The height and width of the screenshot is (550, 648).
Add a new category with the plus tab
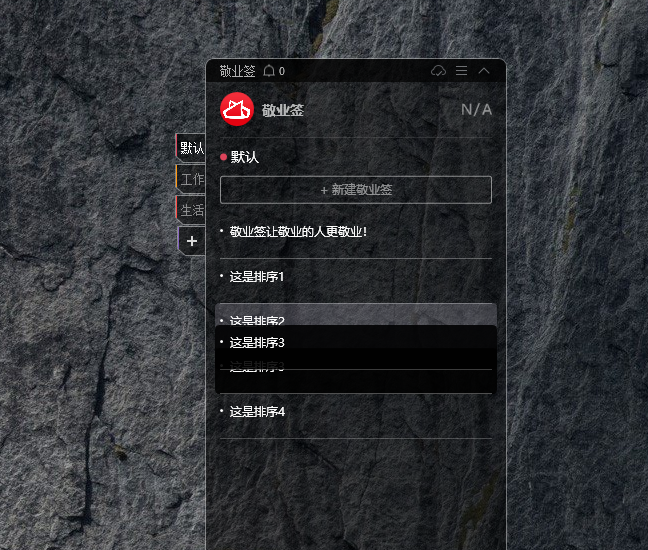click(191, 241)
